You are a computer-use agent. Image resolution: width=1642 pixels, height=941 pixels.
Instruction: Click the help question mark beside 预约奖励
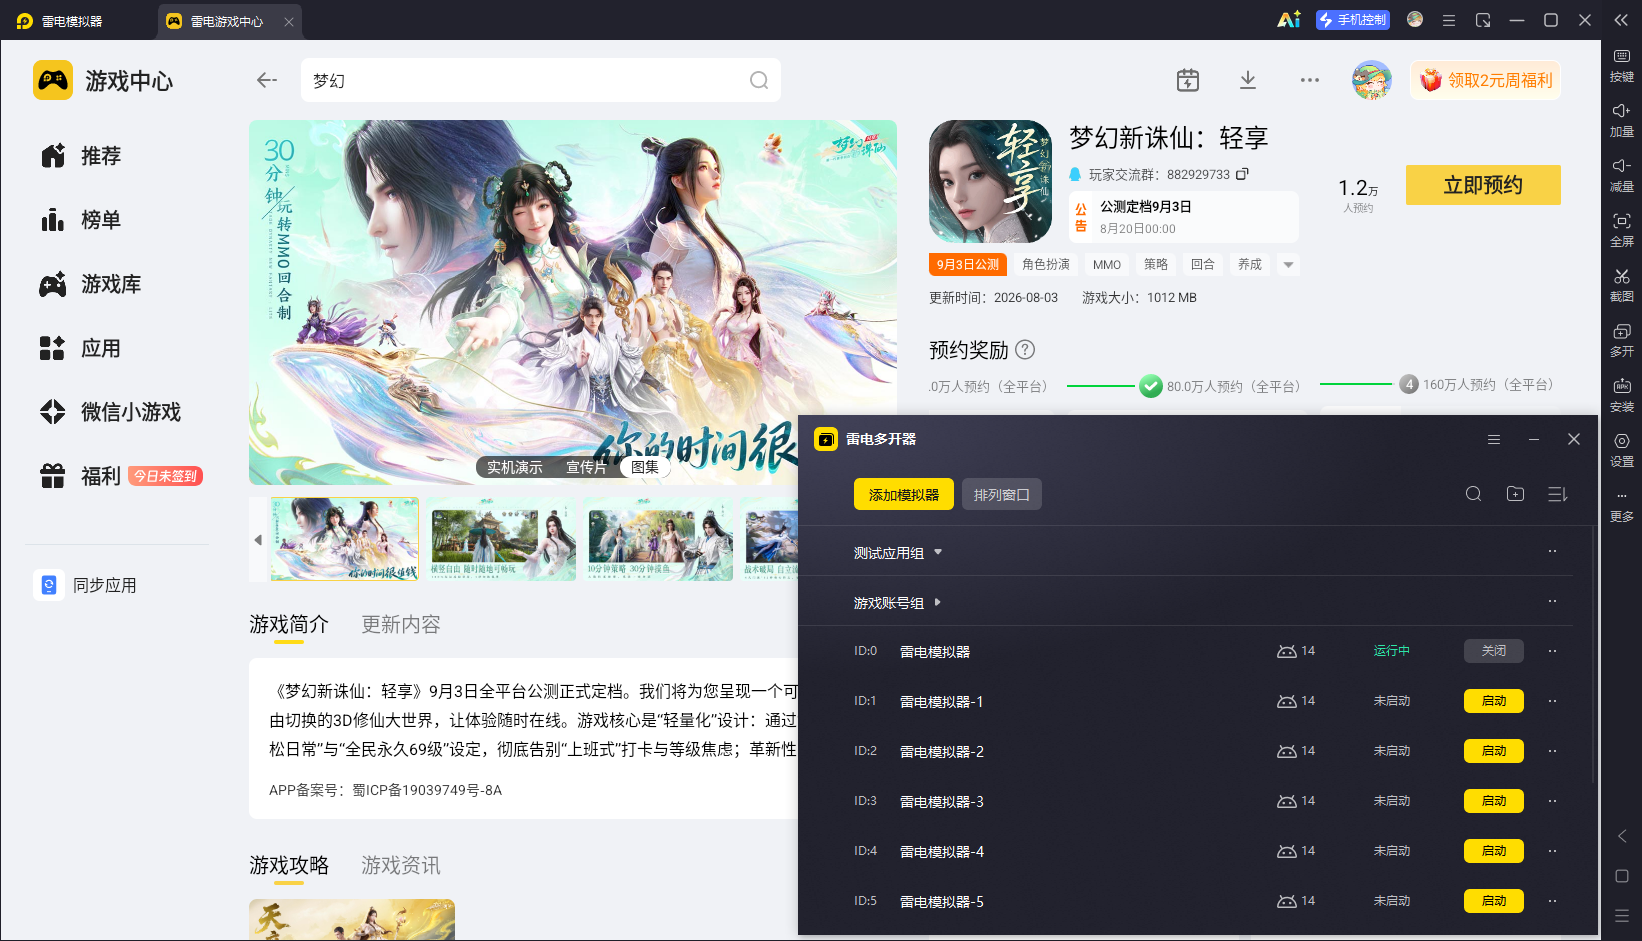(1025, 350)
